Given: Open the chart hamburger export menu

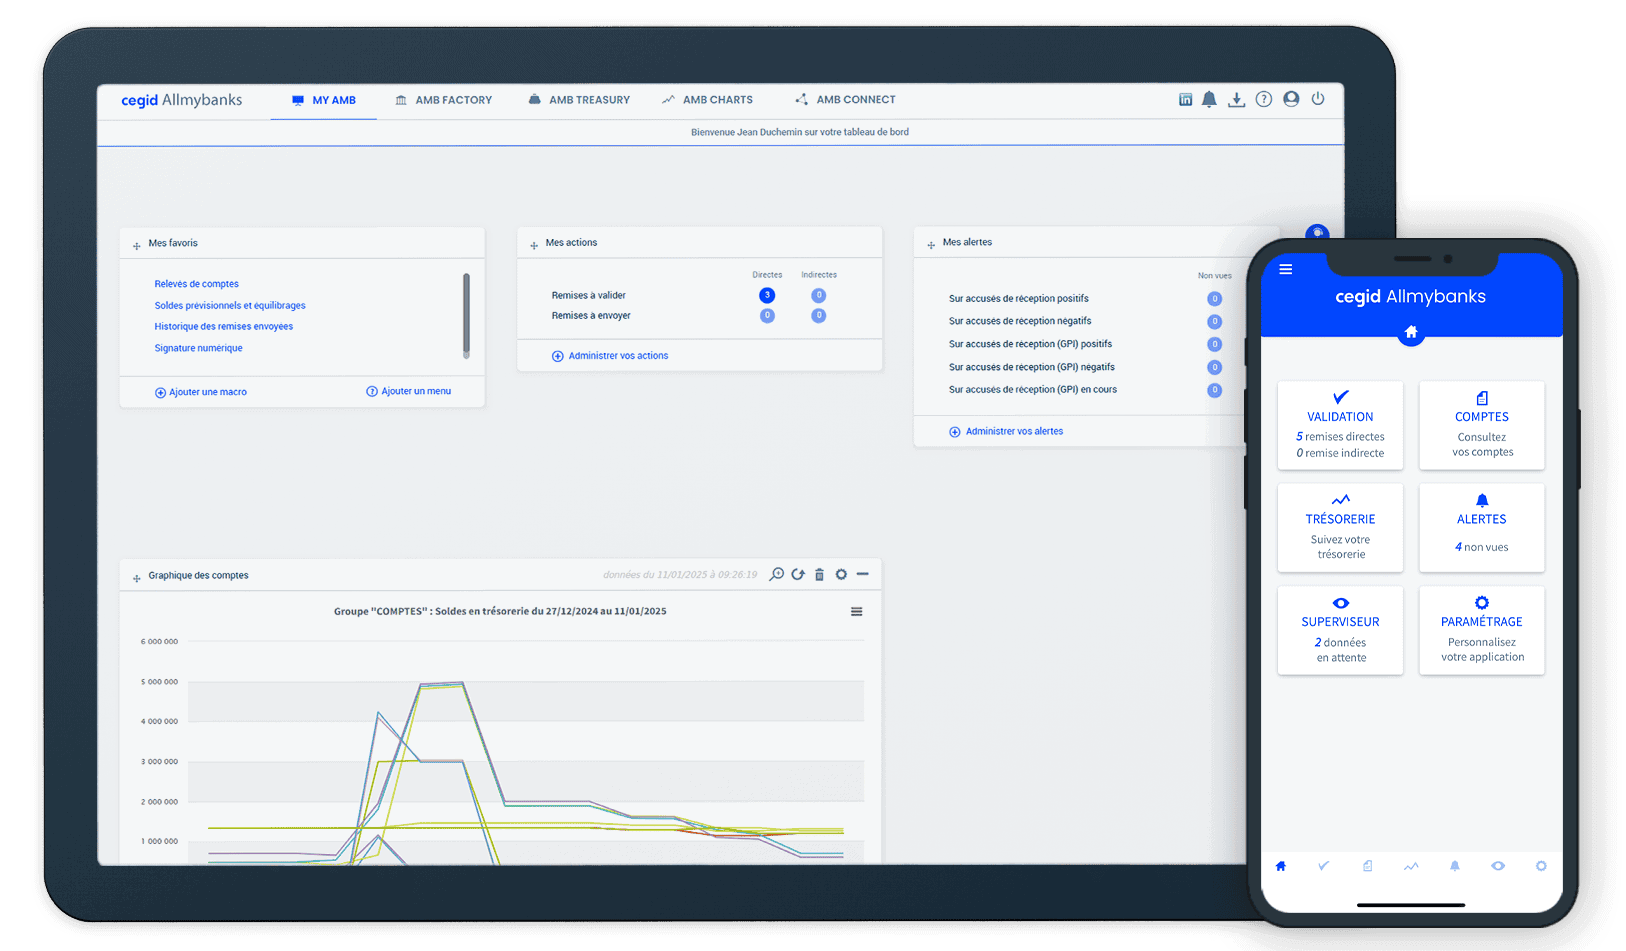Looking at the screenshot, I should click(x=857, y=612).
